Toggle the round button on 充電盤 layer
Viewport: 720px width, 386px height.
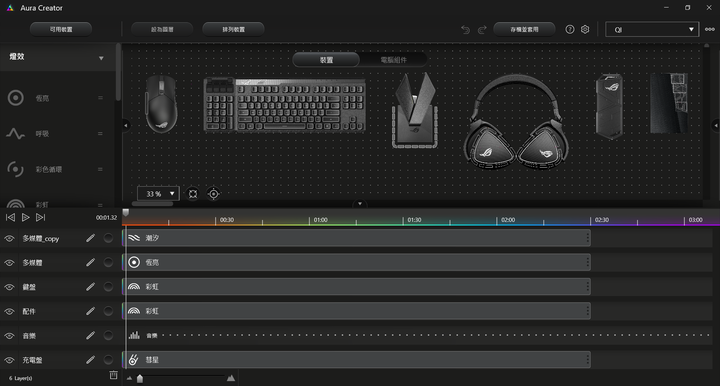[108, 359]
